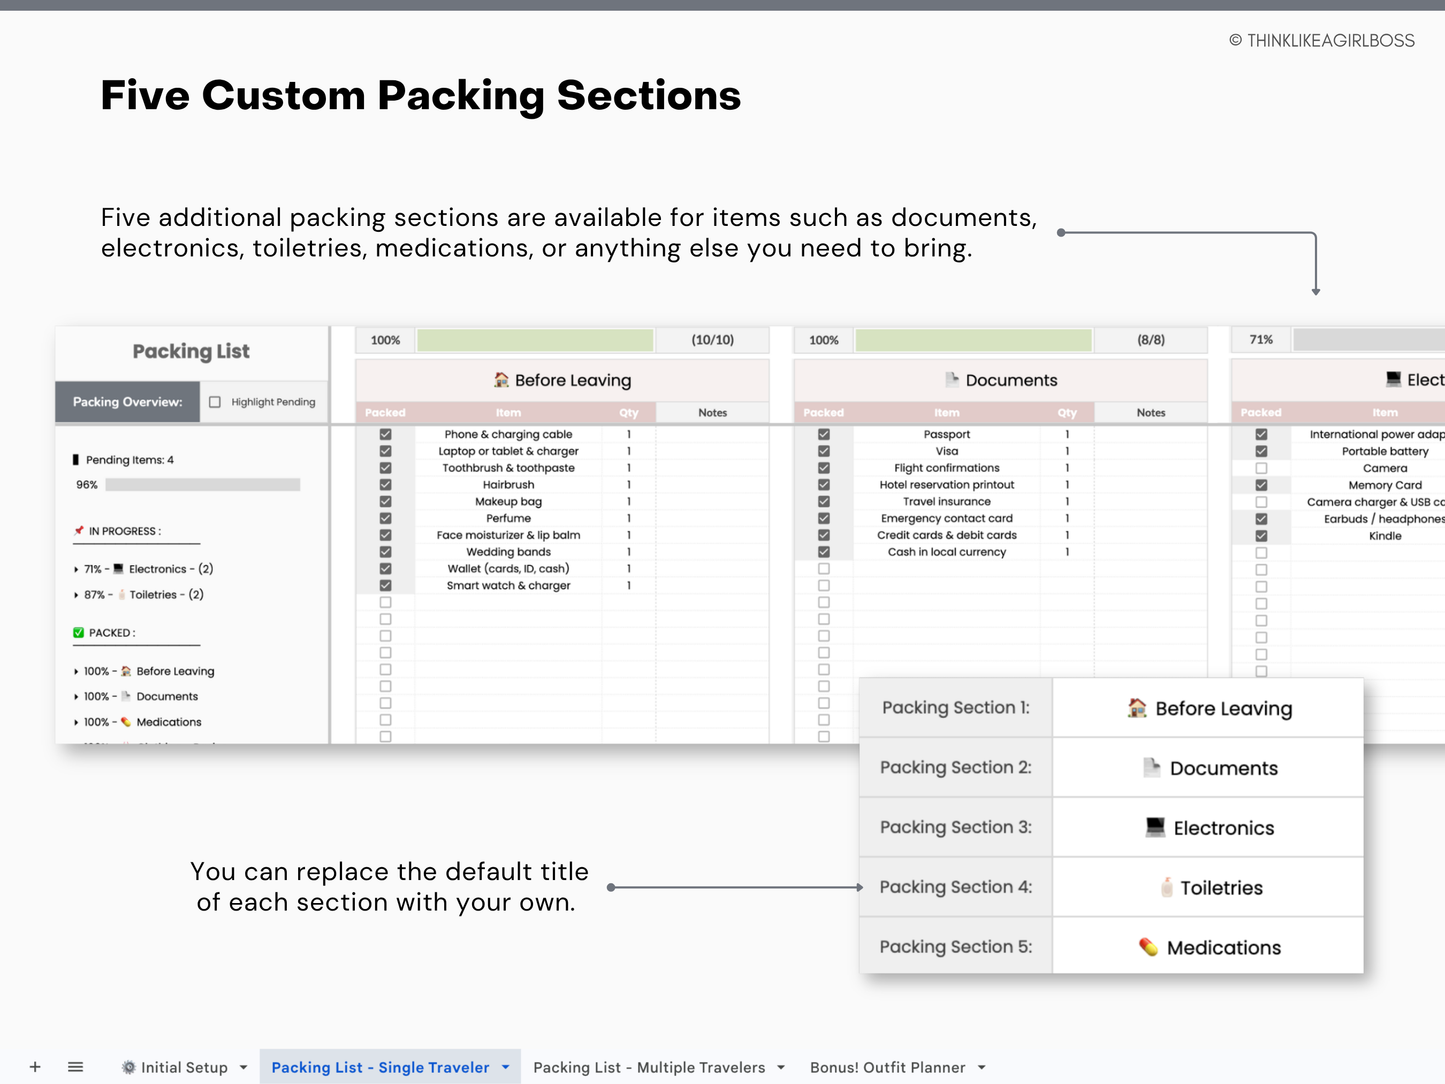Click the Pending Items: 4 text
1445x1084 pixels.
pyautogui.click(x=130, y=460)
